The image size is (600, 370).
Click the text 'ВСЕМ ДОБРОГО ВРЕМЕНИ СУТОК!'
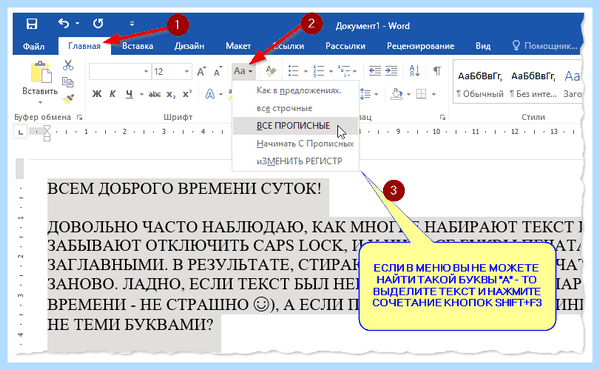[x=184, y=189]
